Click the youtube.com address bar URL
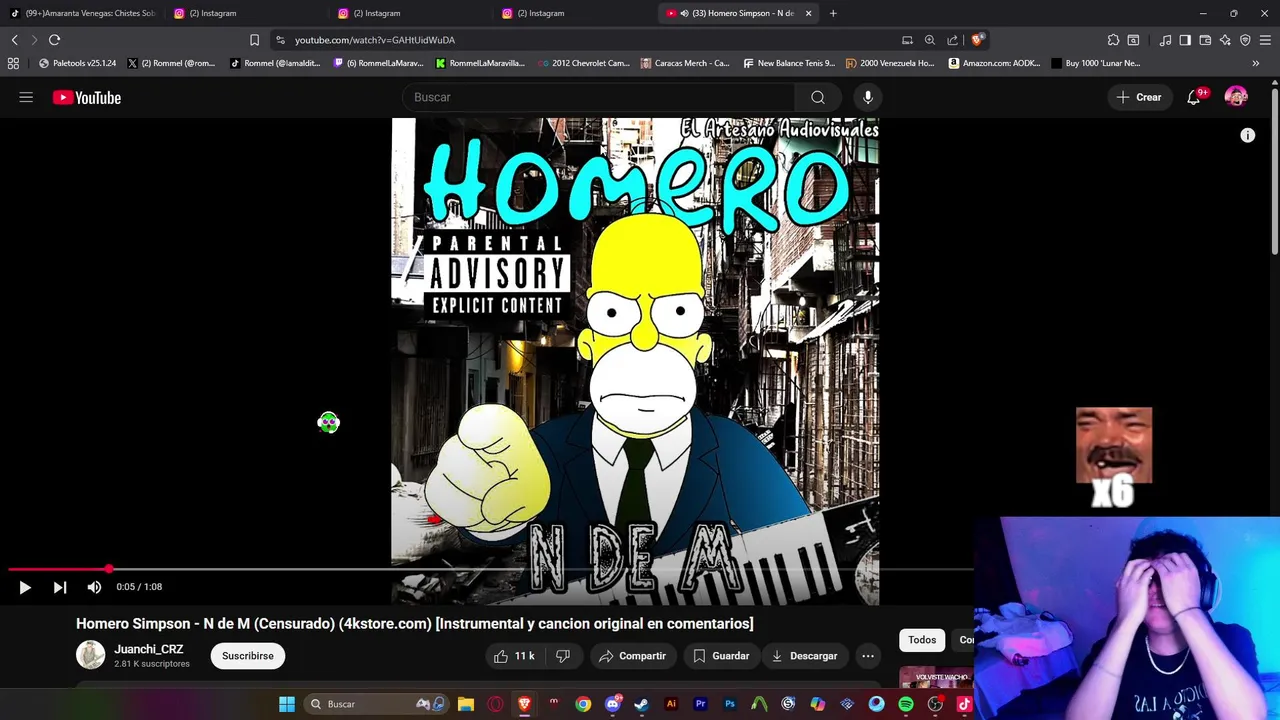1280x720 pixels. (375, 40)
